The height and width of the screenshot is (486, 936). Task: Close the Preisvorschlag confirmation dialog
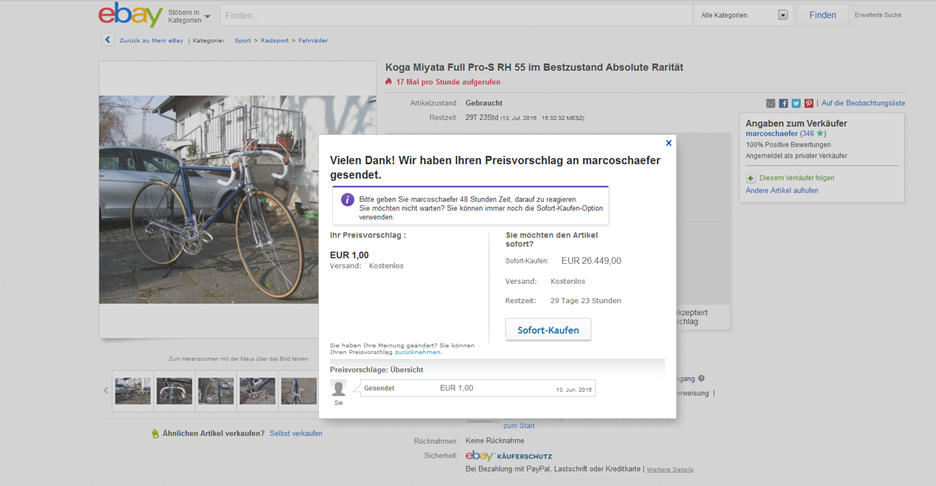[x=668, y=143]
